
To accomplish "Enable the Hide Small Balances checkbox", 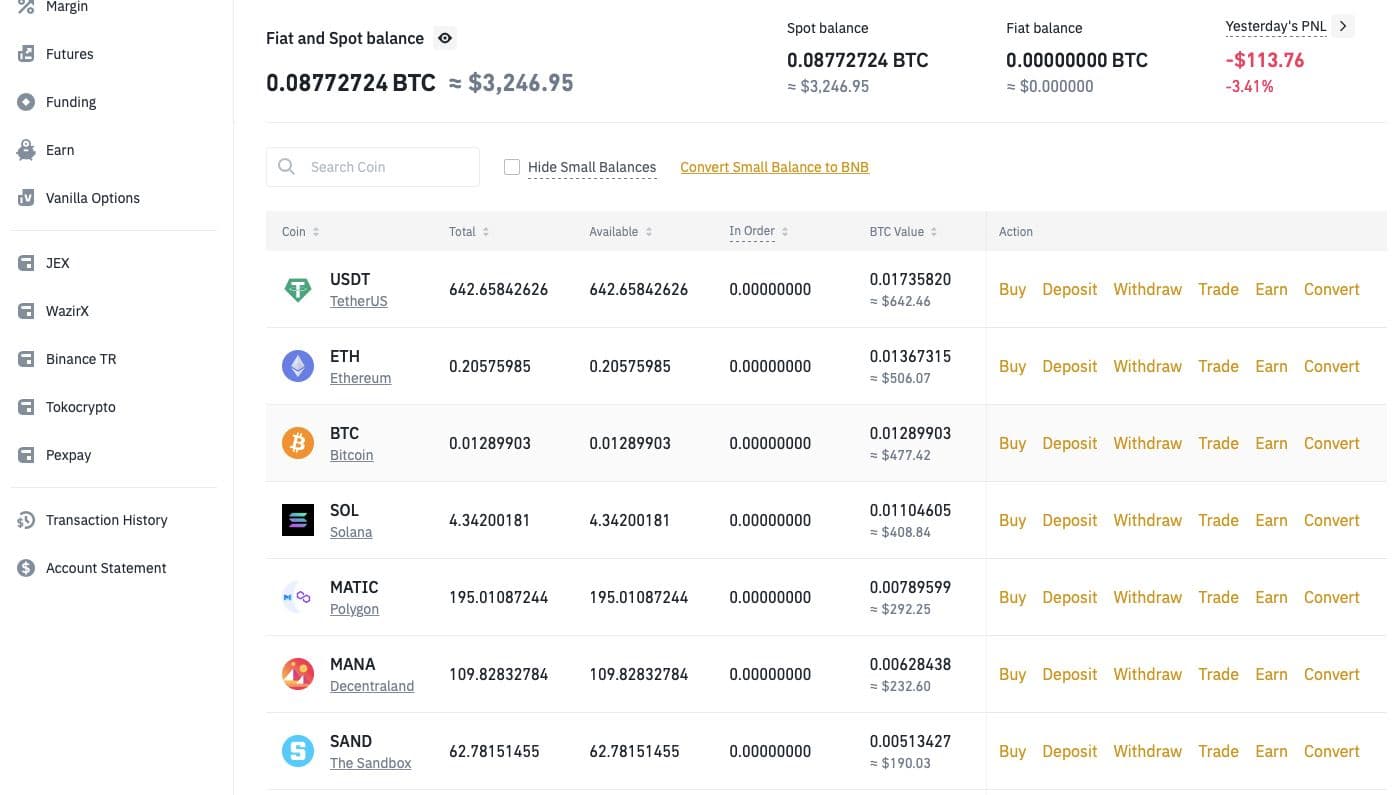I will coord(512,167).
